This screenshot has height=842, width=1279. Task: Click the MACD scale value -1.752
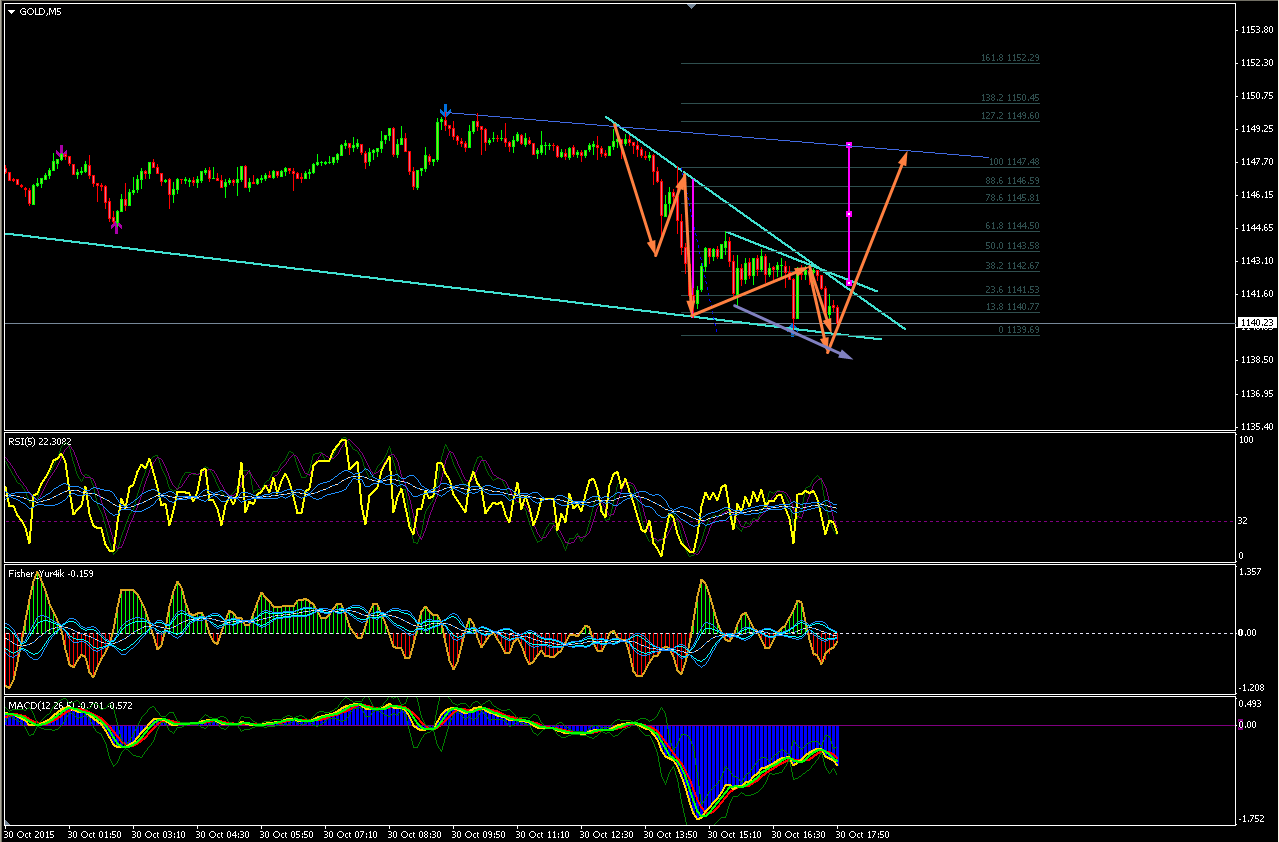(1251, 819)
